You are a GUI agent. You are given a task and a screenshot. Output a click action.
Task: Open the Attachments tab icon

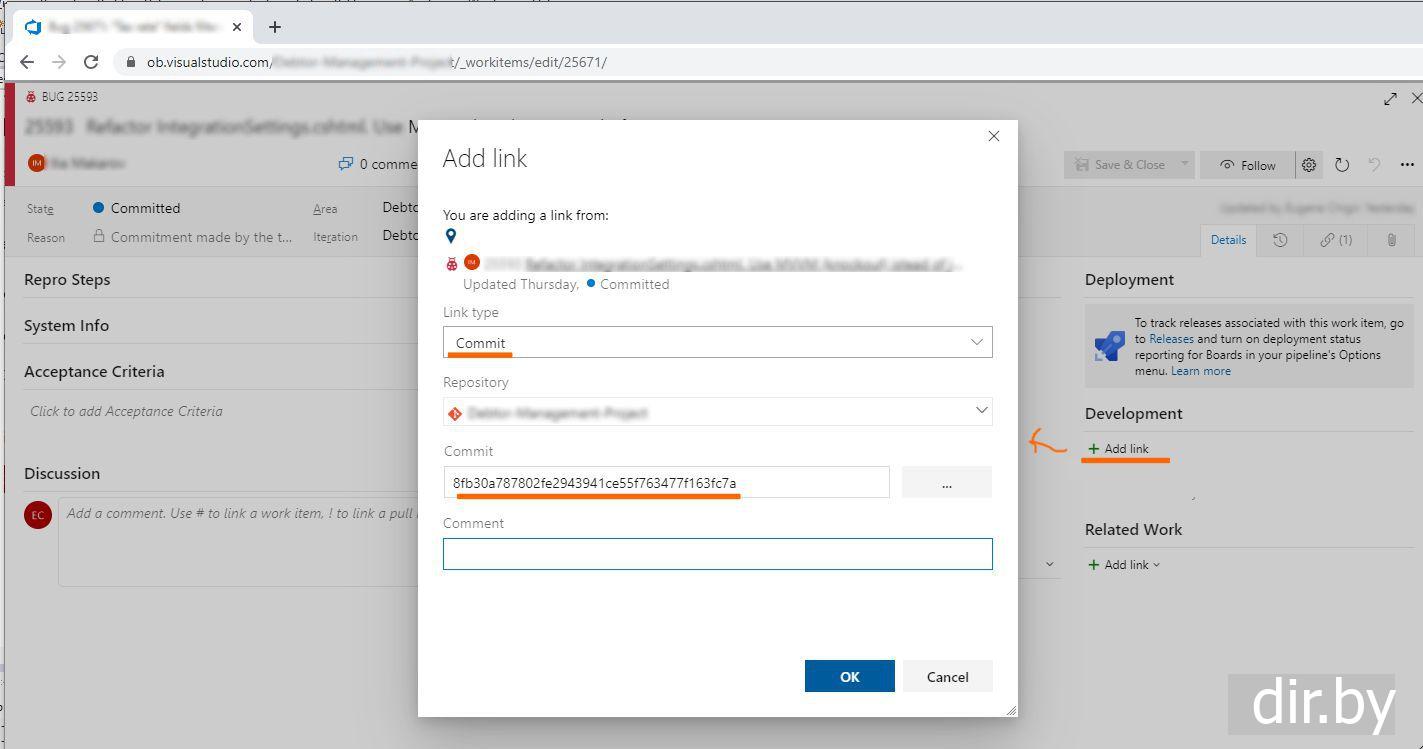1391,240
